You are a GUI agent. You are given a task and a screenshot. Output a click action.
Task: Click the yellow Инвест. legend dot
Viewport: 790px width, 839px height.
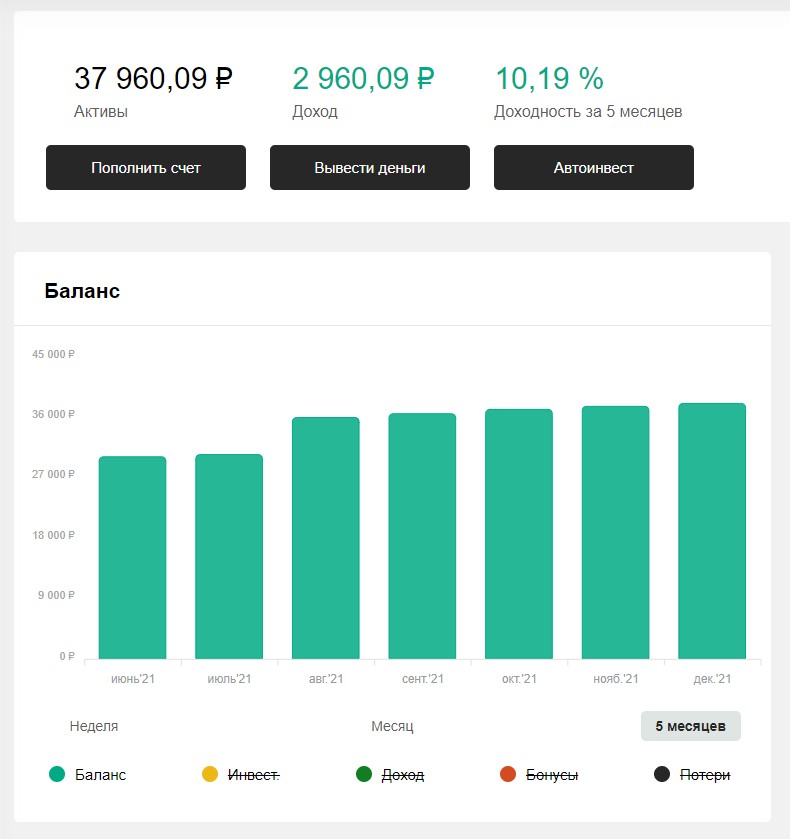(x=210, y=774)
